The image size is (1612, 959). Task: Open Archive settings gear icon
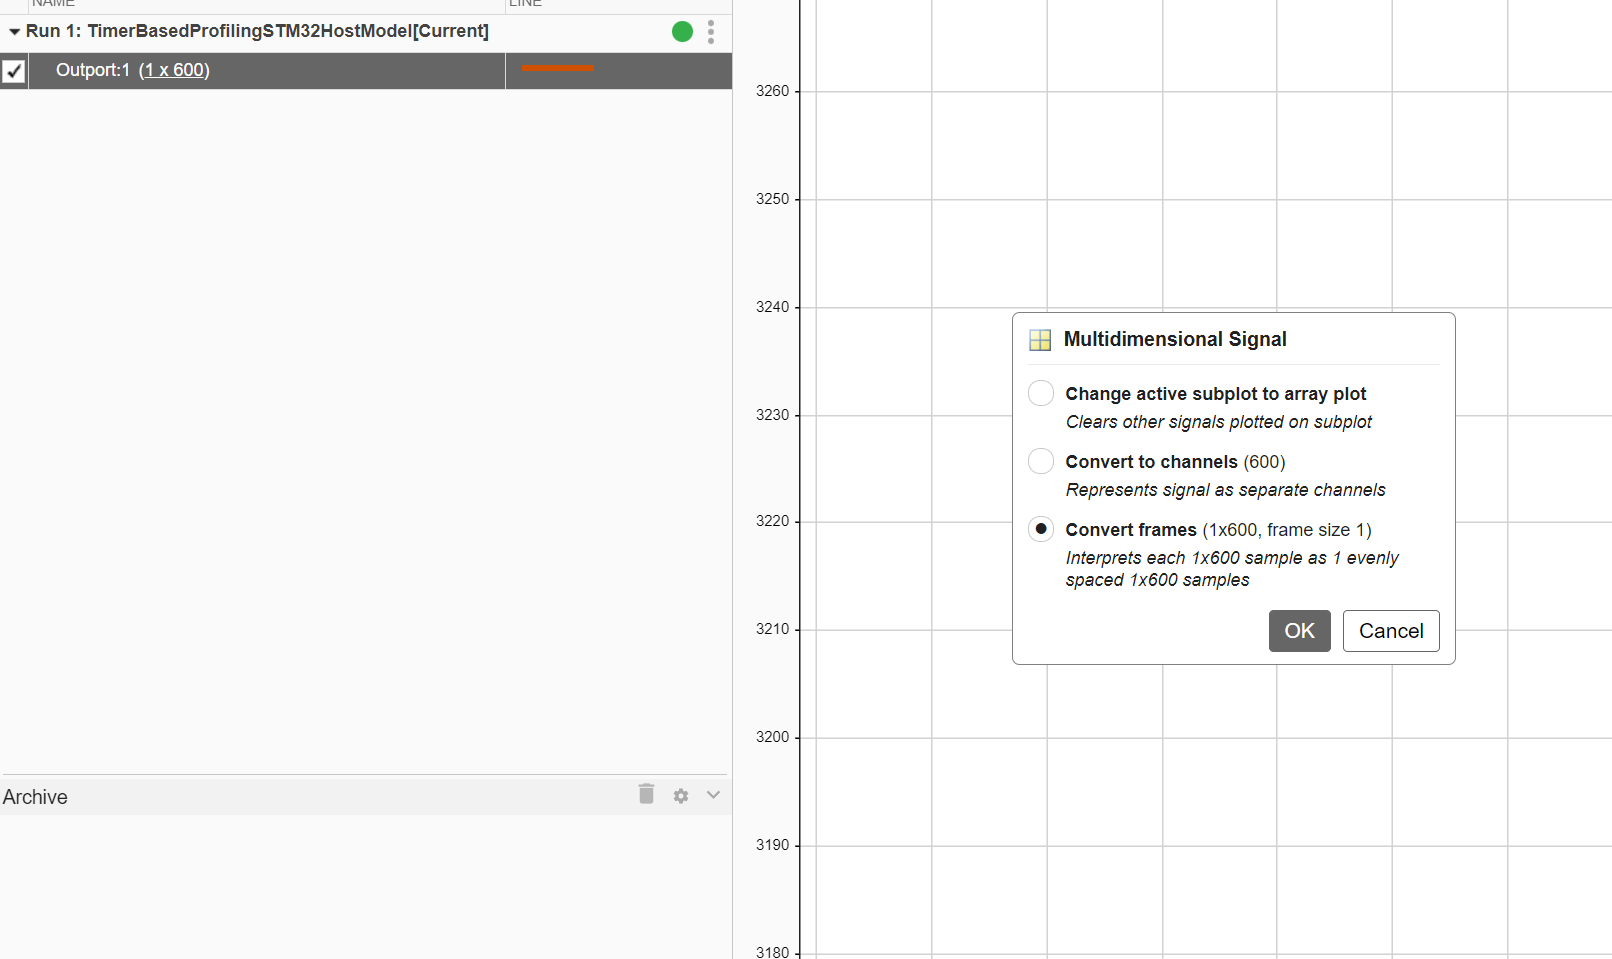pos(681,796)
